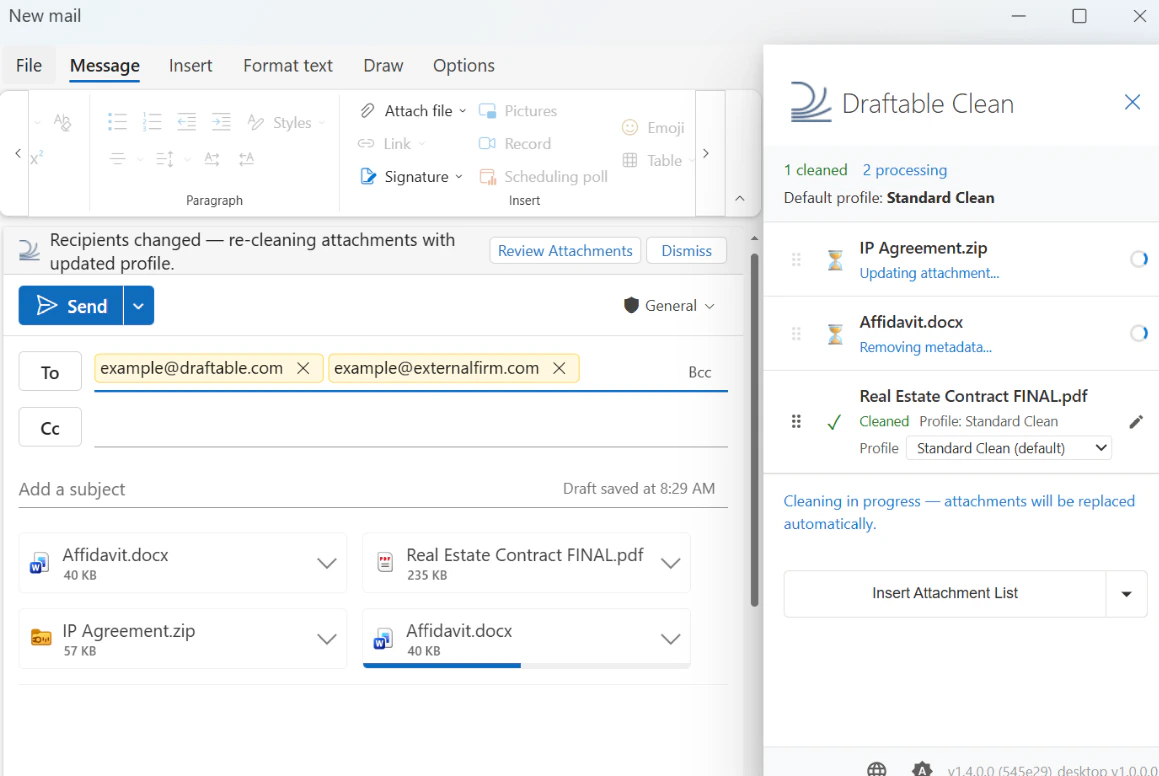The height and width of the screenshot is (776, 1159).
Task: Click the Review Attachments button
Action: click(x=565, y=251)
